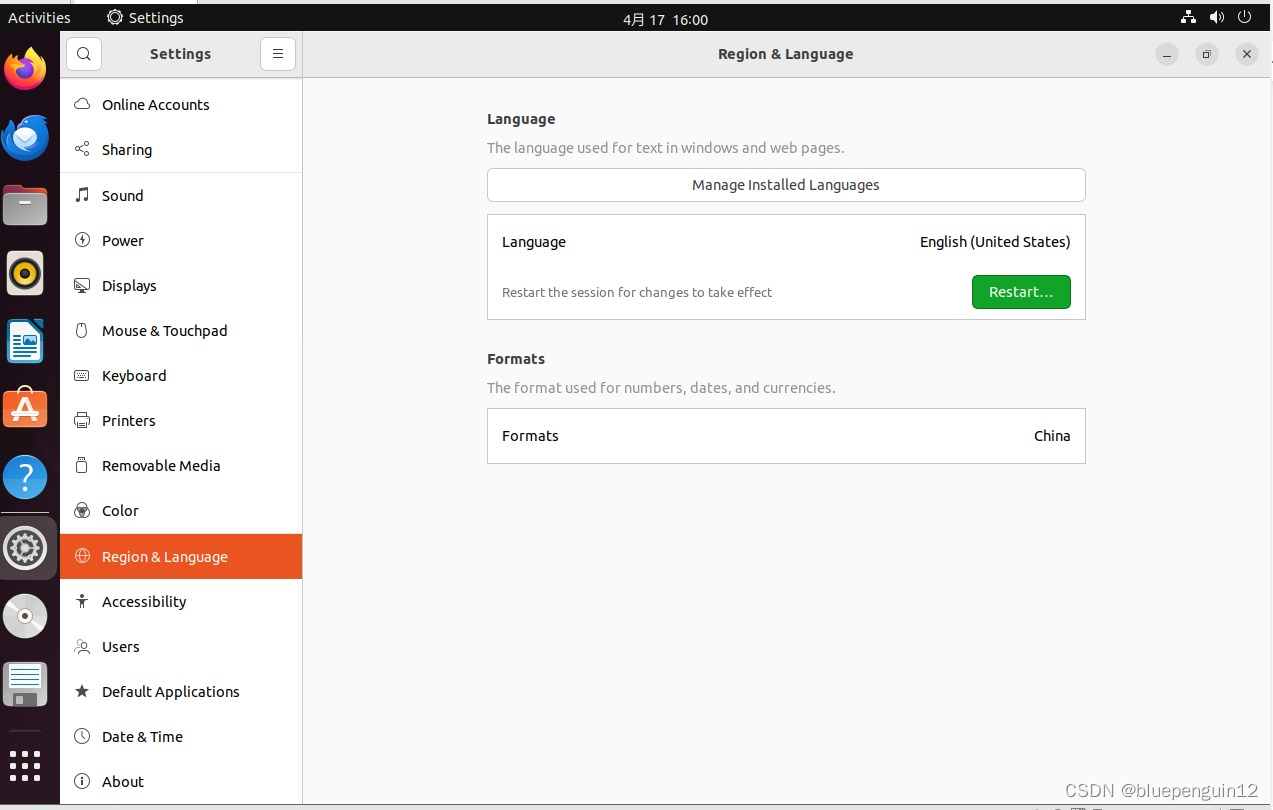Screen dimensions: 1273x810
Task: Open Displays settings label
Action: tap(129, 285)
